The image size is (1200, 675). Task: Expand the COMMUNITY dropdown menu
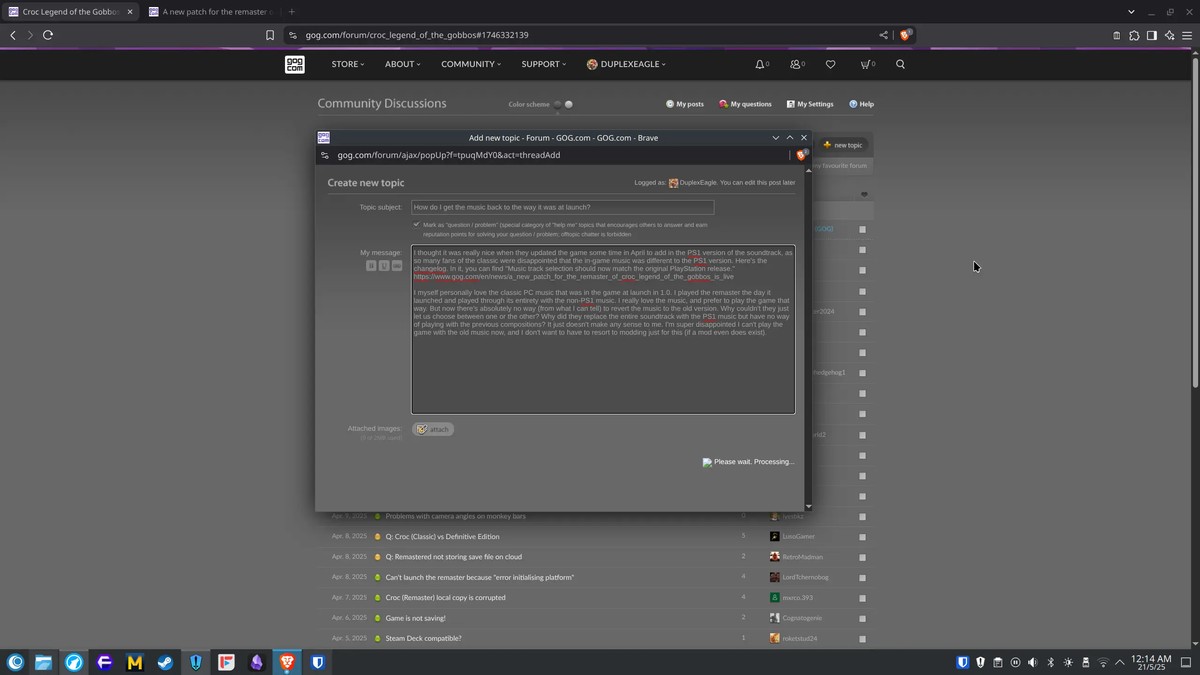pos(471,64)
